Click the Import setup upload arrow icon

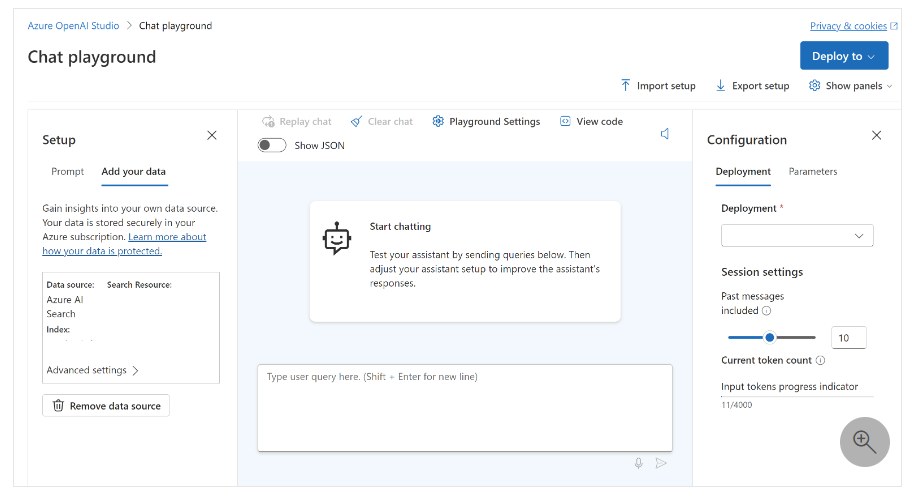625,85
